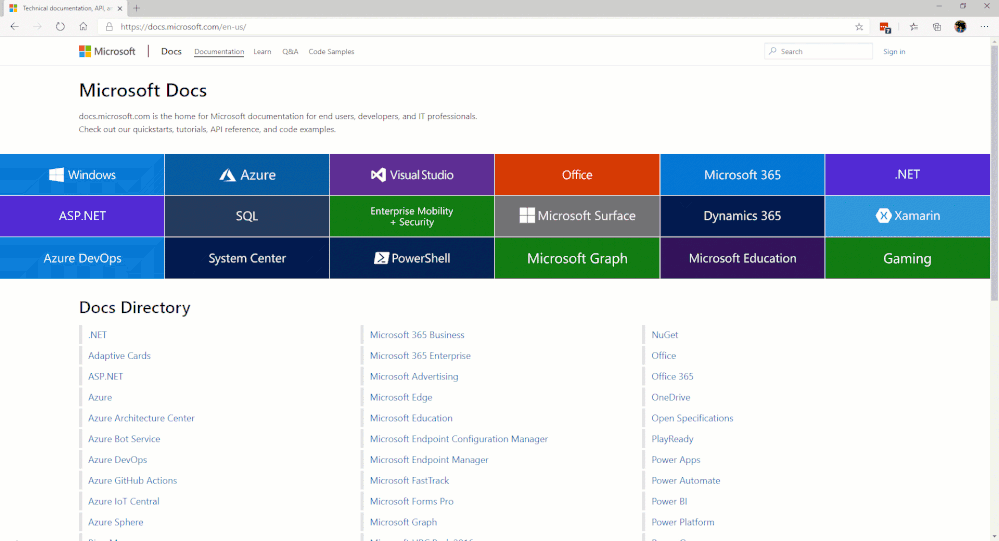This screenshot has width=999, height=541.
Task: Open the Visual Studio product tile
Action: click(412, 175)
